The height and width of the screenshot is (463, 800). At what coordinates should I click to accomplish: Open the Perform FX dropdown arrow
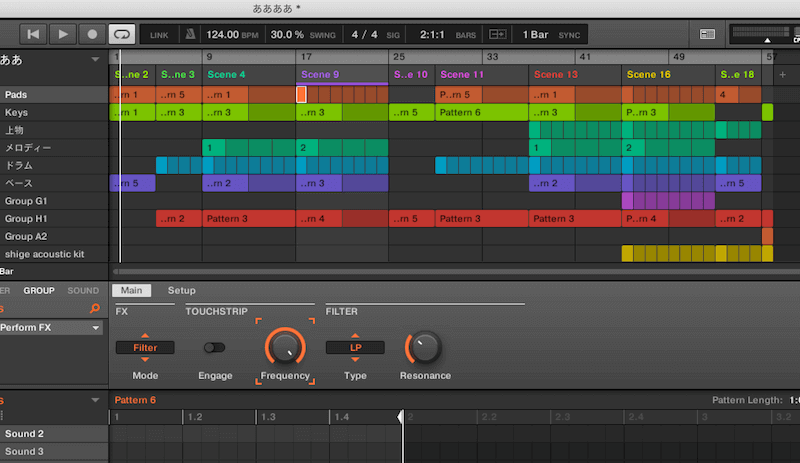point(96,328)
